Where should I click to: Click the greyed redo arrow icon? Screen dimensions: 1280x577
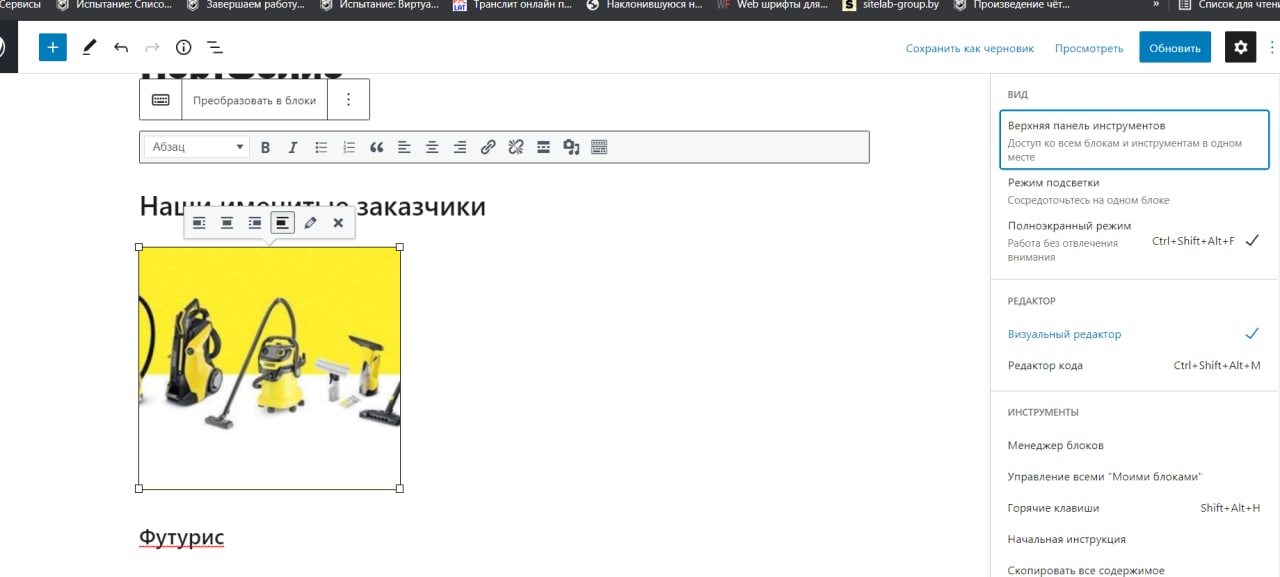(152, 47)
